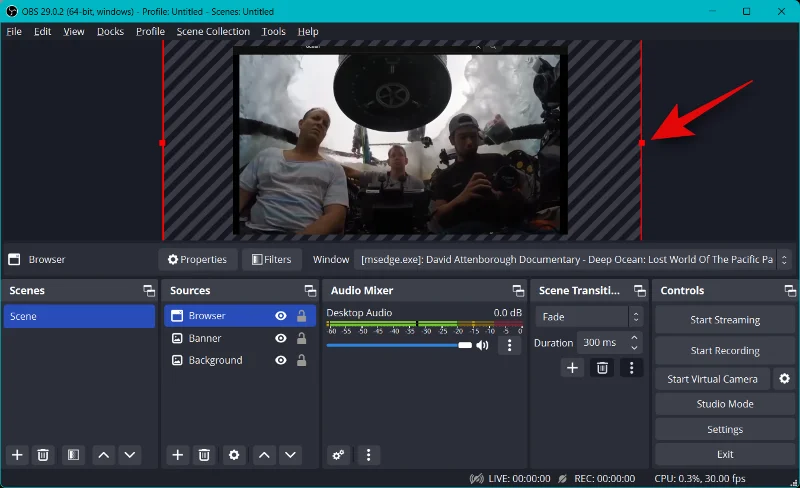Increase Duration with up stepper arrow

[x=634, y=337]
